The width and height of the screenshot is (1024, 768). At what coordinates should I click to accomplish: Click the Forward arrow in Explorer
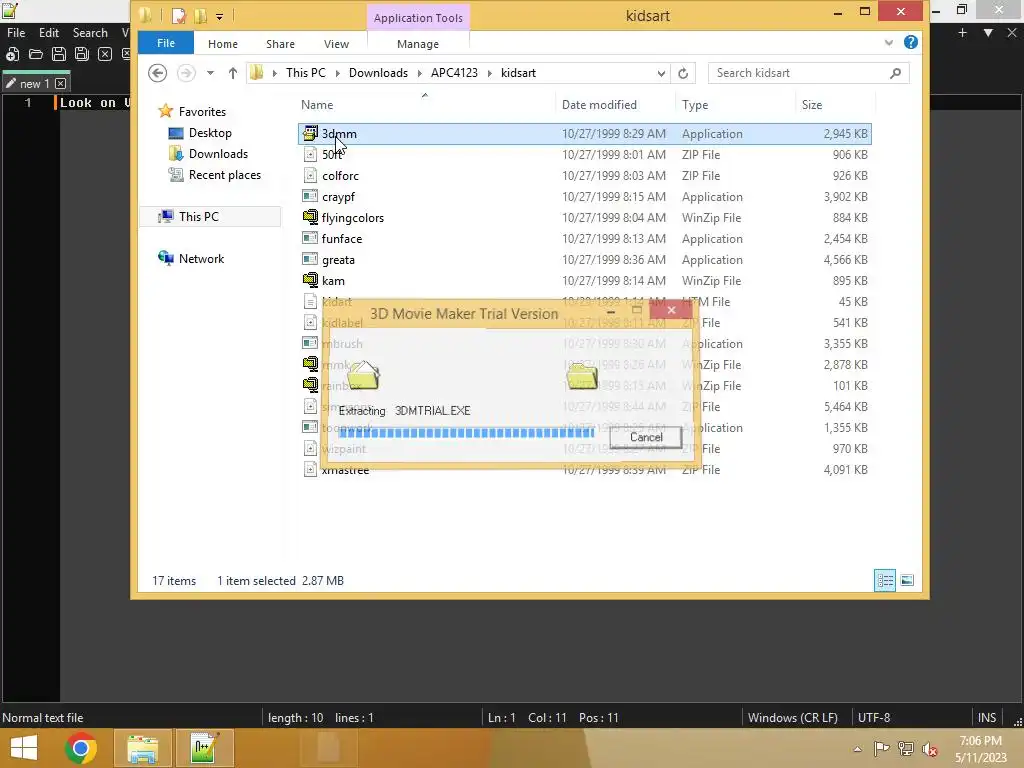(x=186, y=73)
